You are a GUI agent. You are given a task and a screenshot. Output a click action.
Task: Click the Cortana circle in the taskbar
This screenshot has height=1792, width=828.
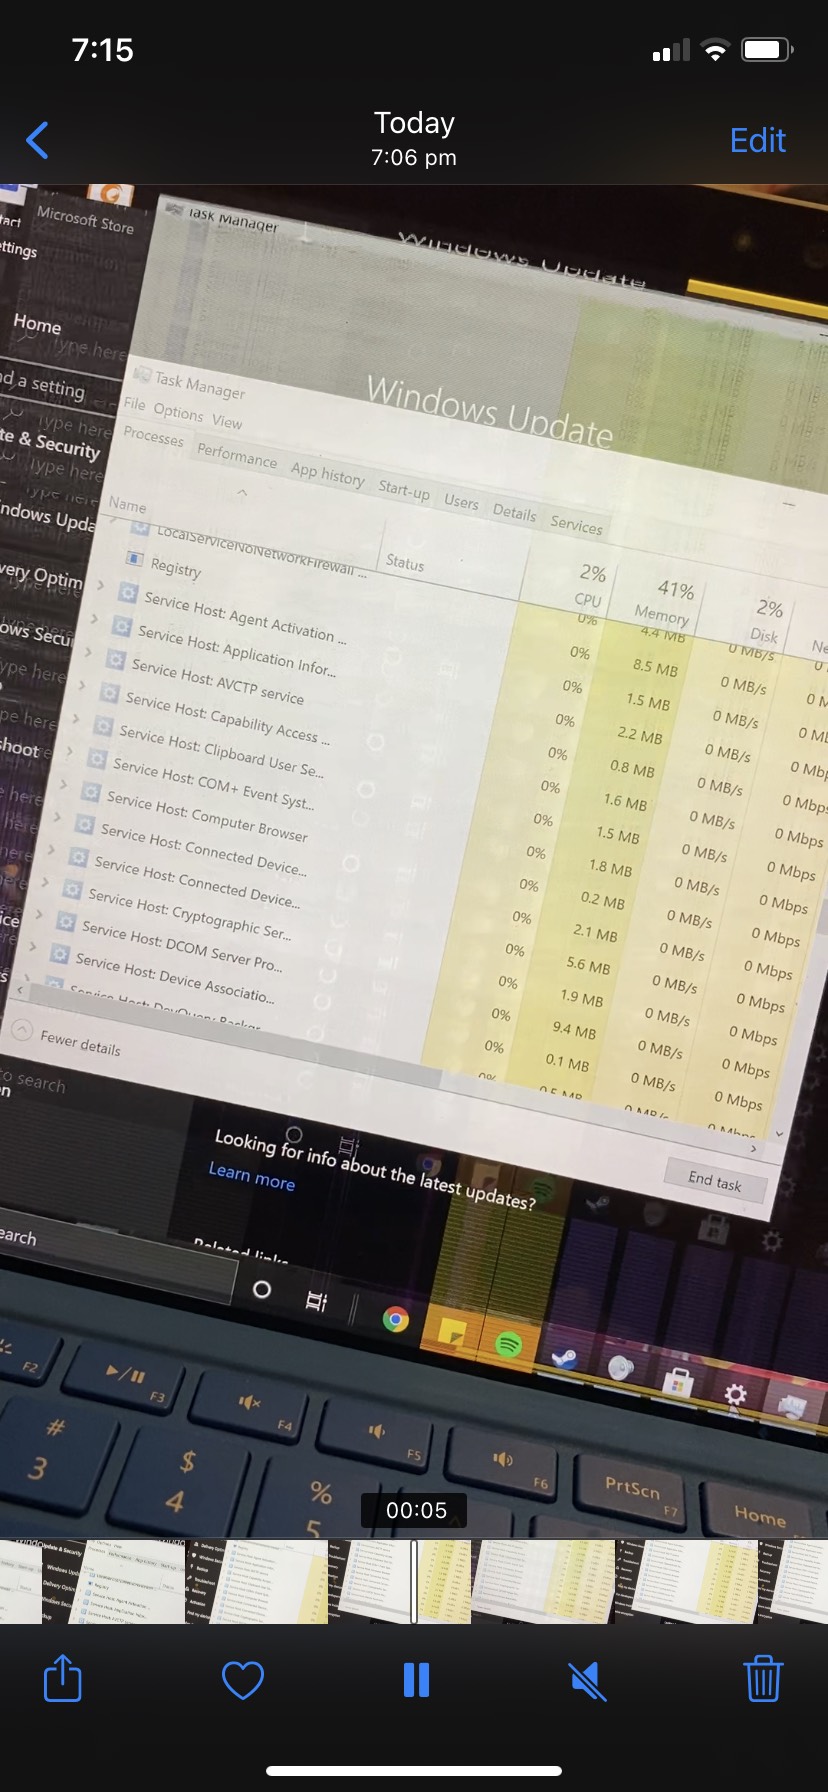262,1289
